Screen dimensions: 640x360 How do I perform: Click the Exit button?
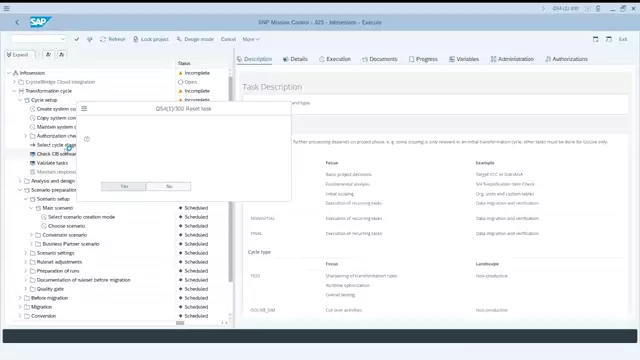click(623, 39)
